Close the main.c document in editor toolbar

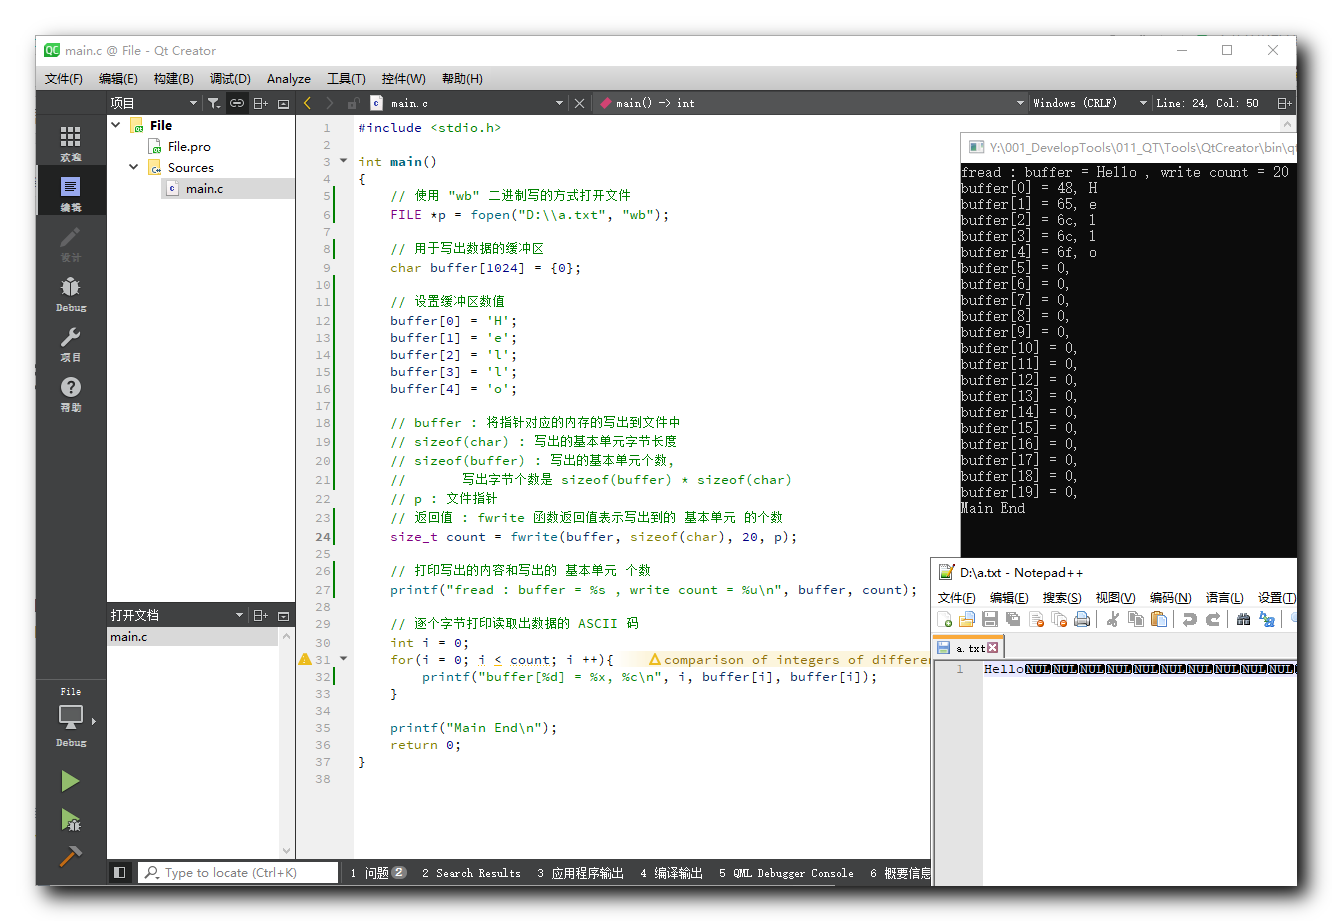click(x=579, y=103)
